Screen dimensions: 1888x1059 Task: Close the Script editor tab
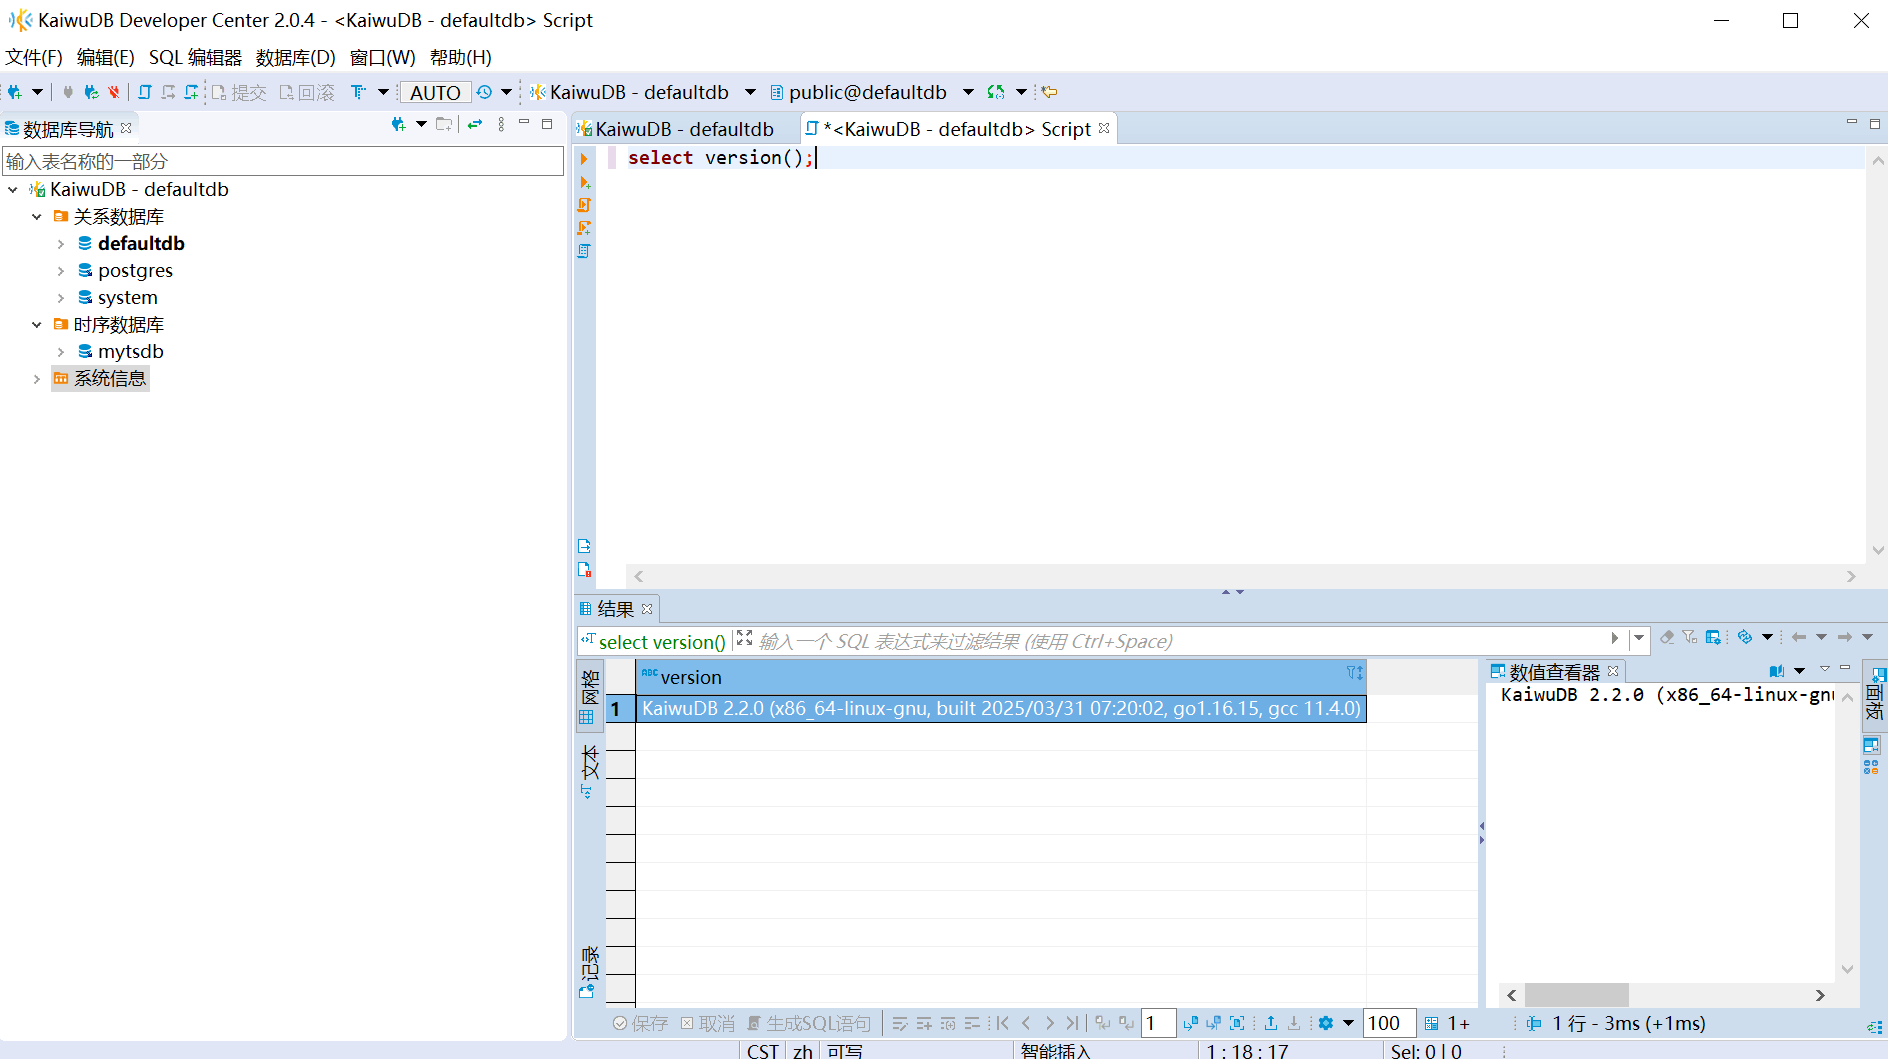tap(1104, 128)
